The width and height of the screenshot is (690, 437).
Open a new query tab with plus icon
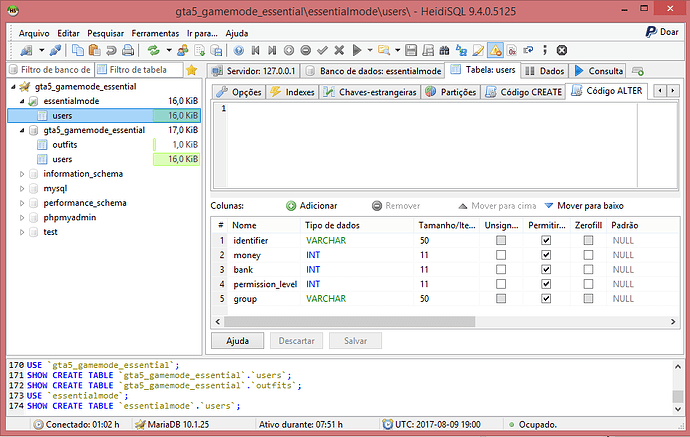point(637,71)
